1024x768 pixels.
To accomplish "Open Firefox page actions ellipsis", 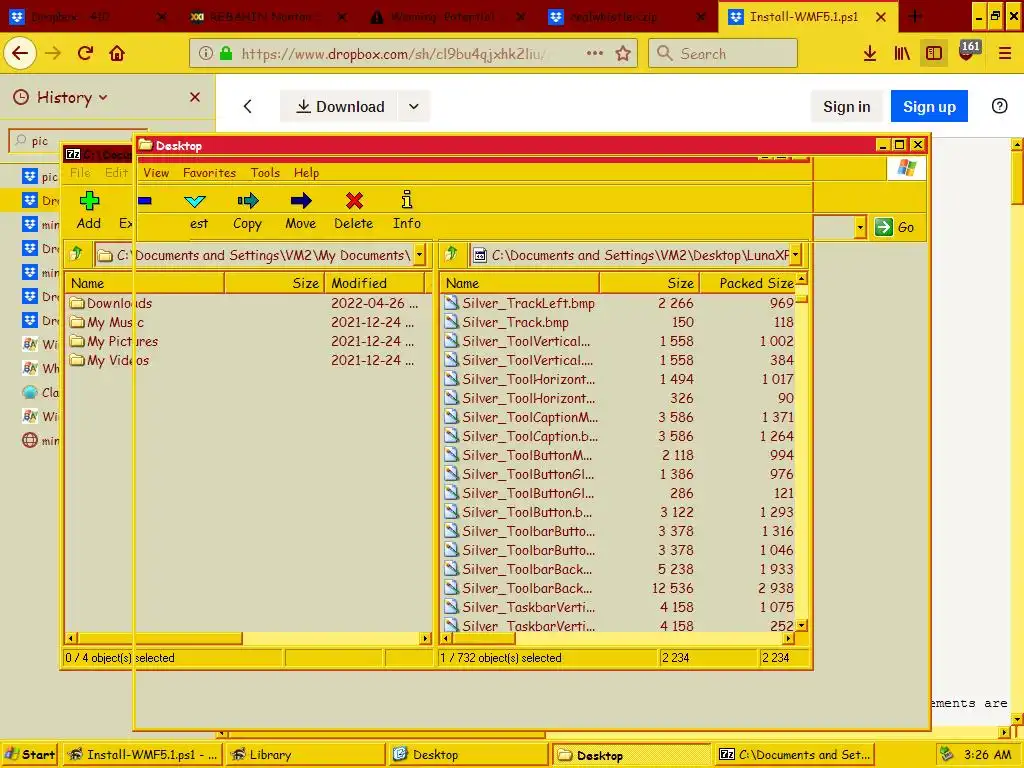I will (x=594, y=54).
